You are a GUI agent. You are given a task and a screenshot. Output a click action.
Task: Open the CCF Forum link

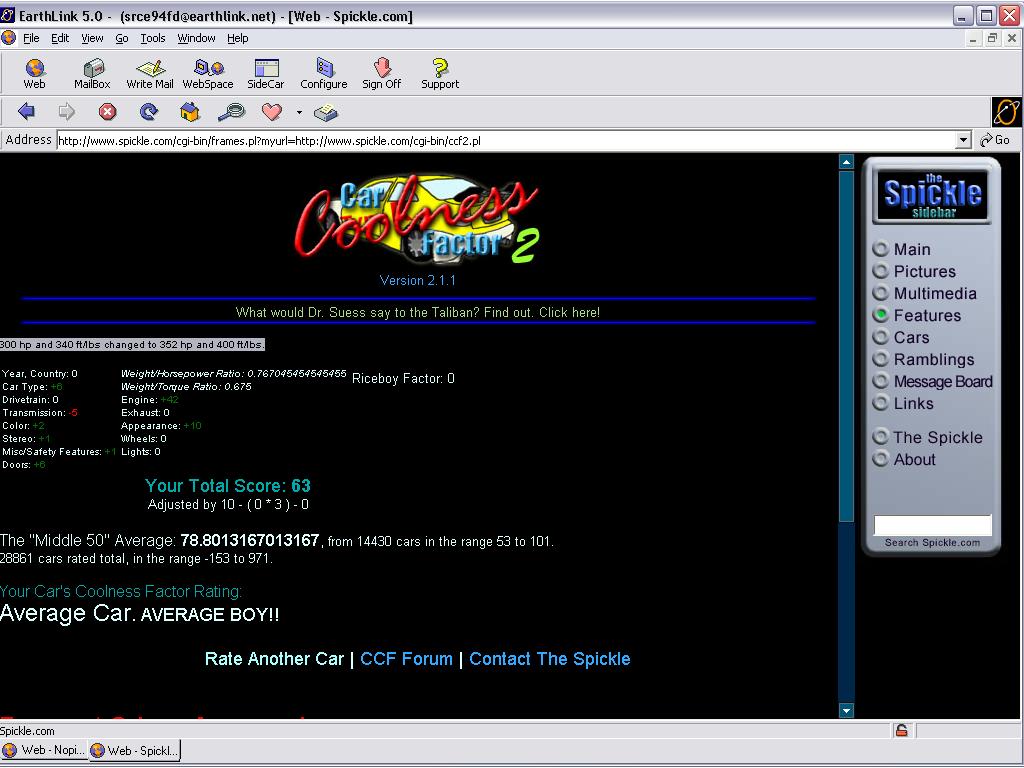406,659
